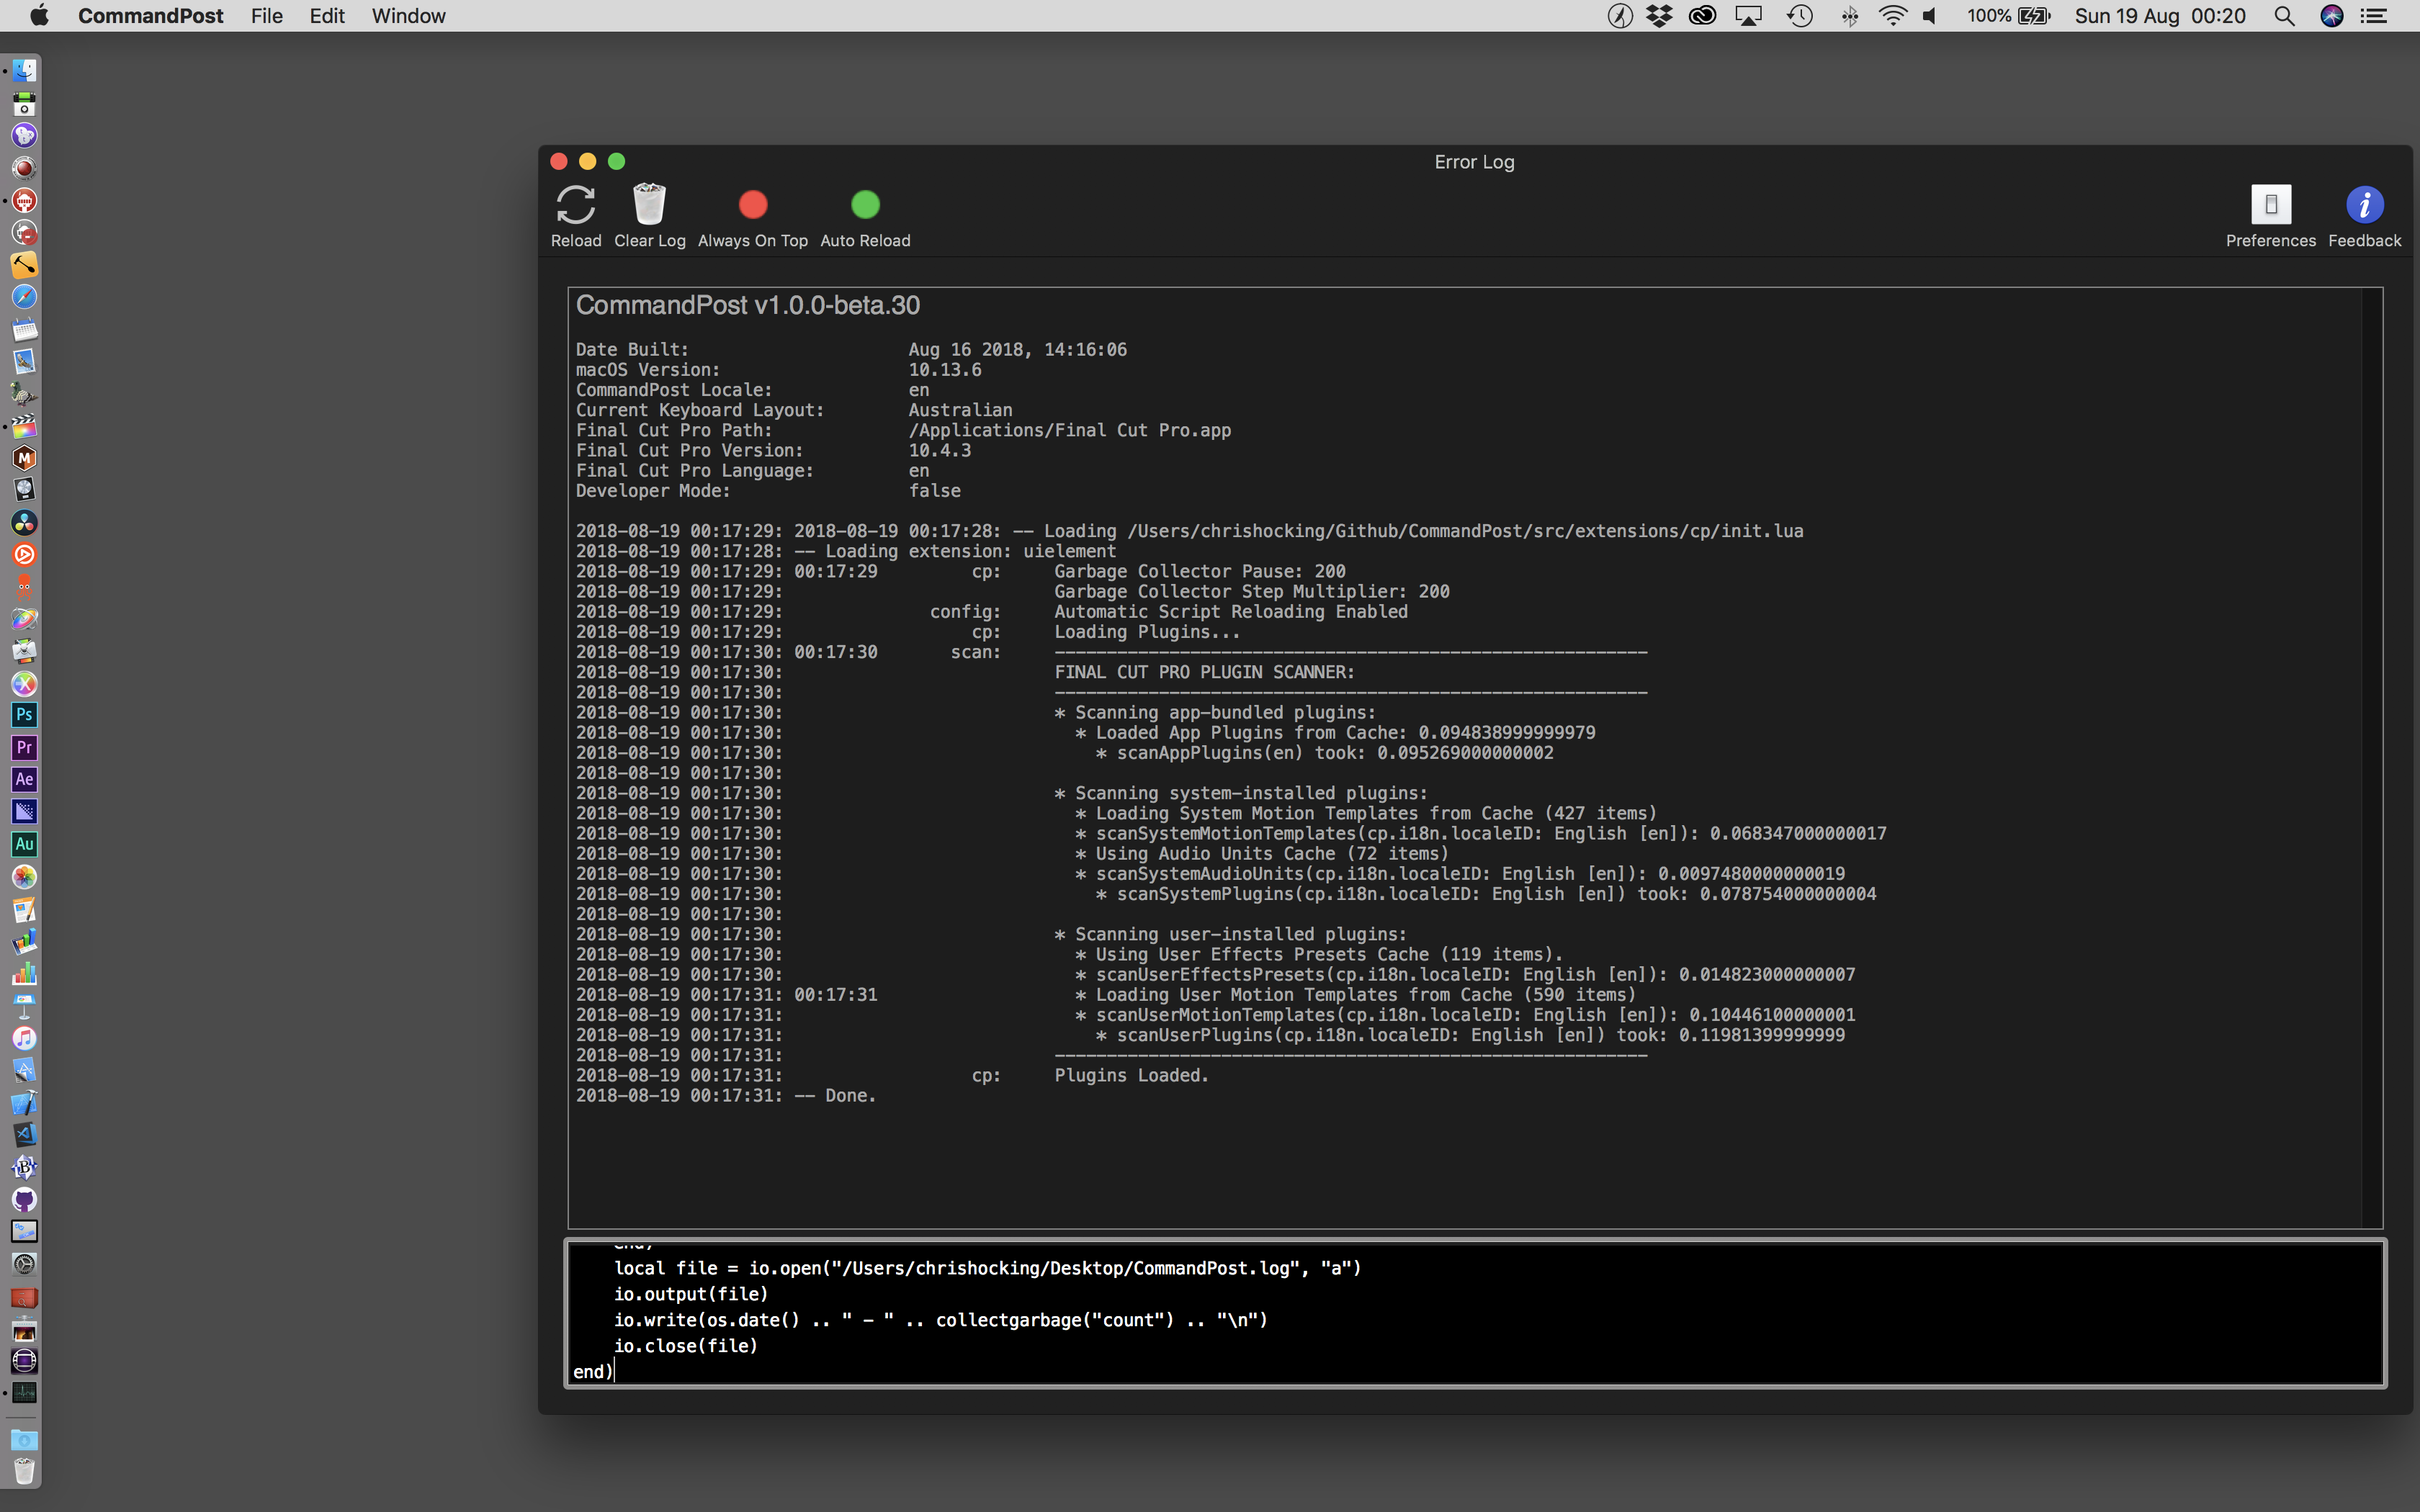Clear the error log contents

(x=649, y=207)
